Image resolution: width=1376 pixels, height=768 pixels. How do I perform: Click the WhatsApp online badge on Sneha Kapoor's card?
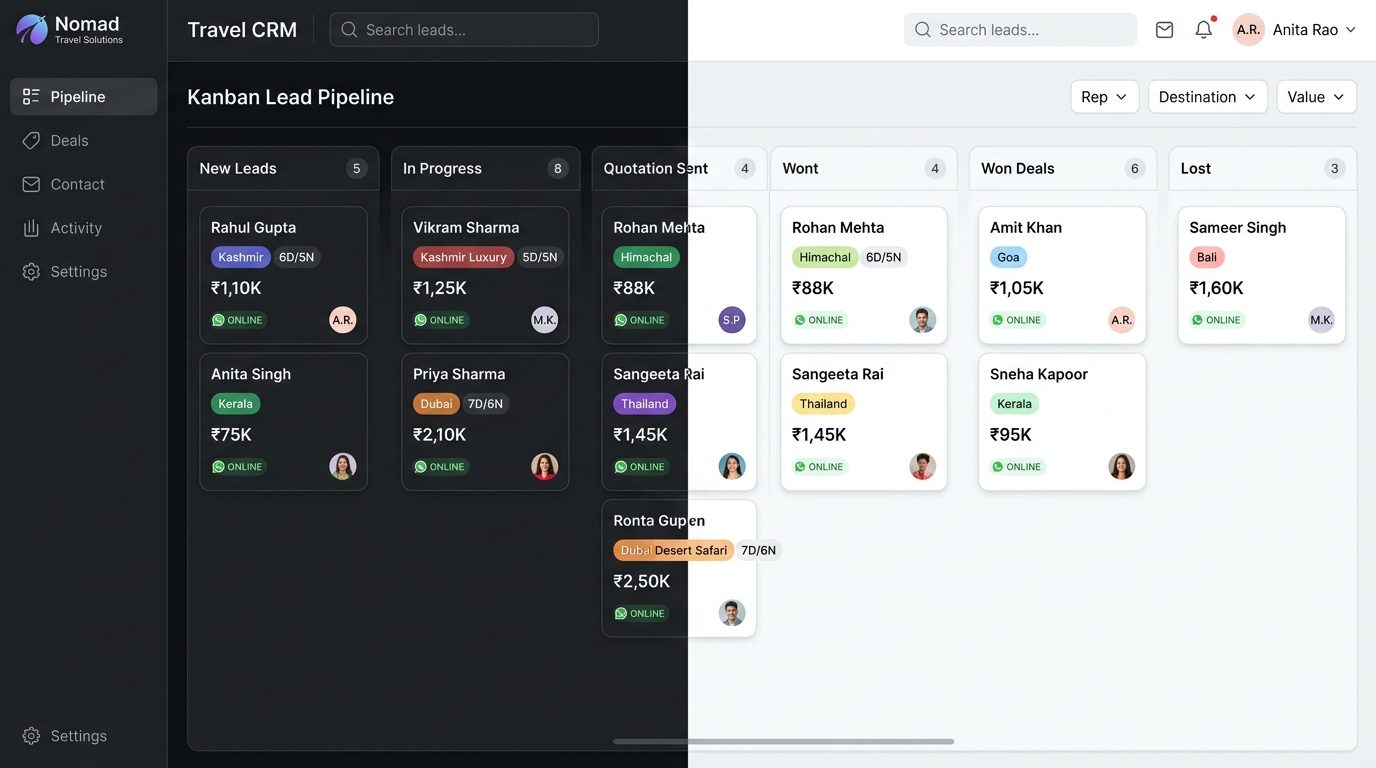click(1018, 467)
